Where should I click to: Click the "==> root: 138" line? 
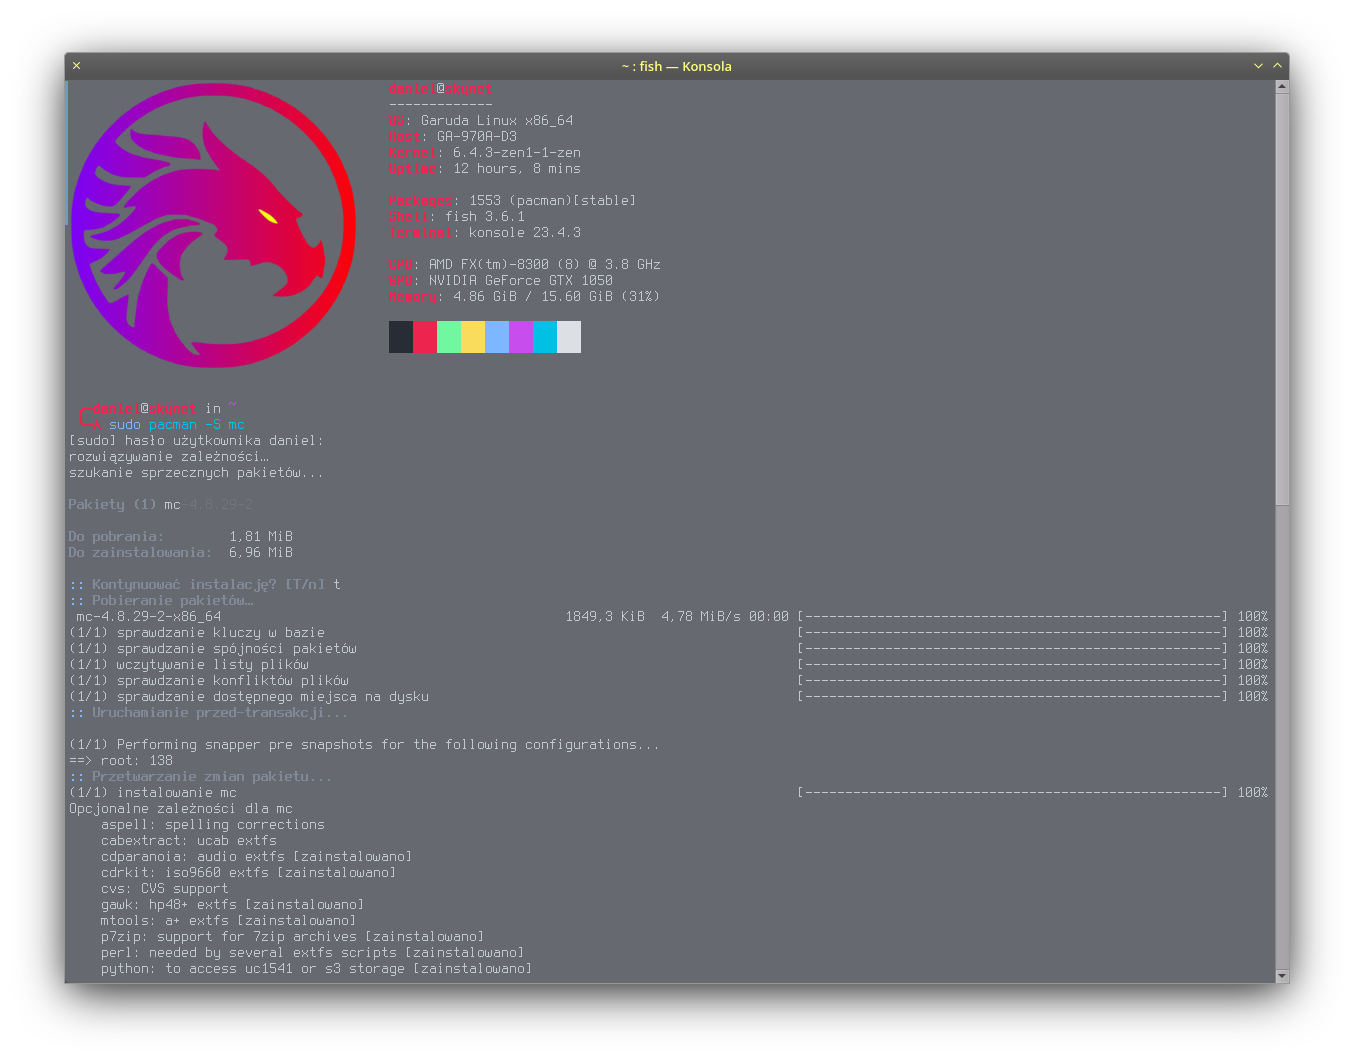(x=121, y=761)
